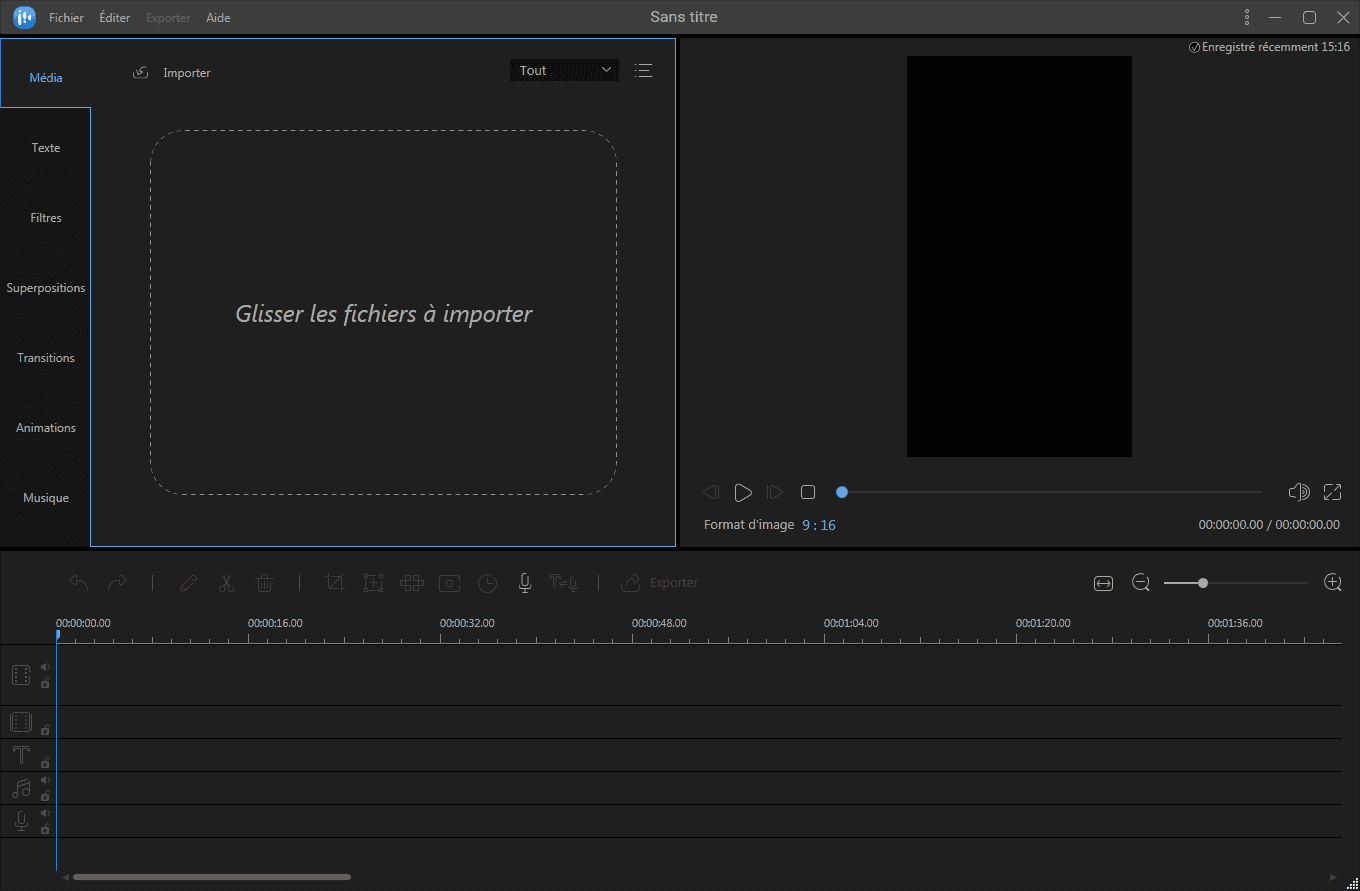The height and width of the screenshot is (891, 1360).
Task: Click the blue playhead marker on ruler
Action: 57,635
